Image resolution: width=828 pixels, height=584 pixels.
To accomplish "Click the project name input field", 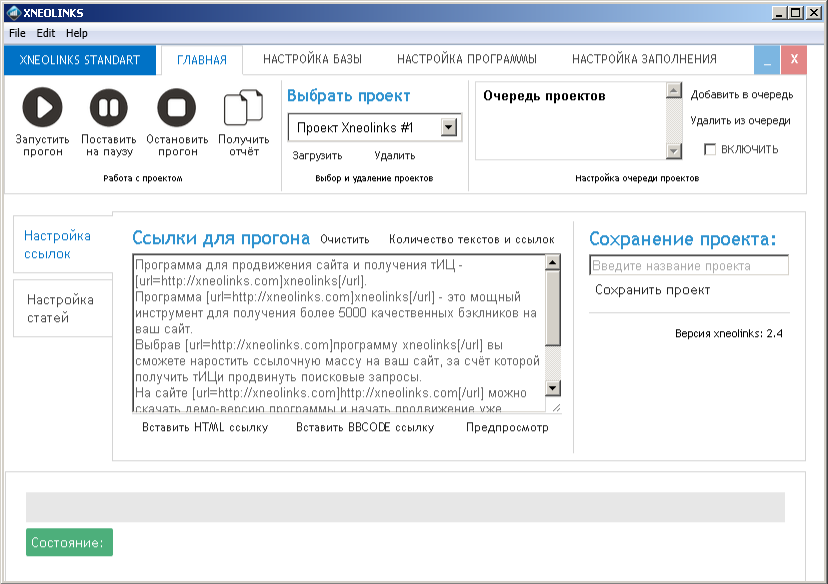I will click(689, 265).
